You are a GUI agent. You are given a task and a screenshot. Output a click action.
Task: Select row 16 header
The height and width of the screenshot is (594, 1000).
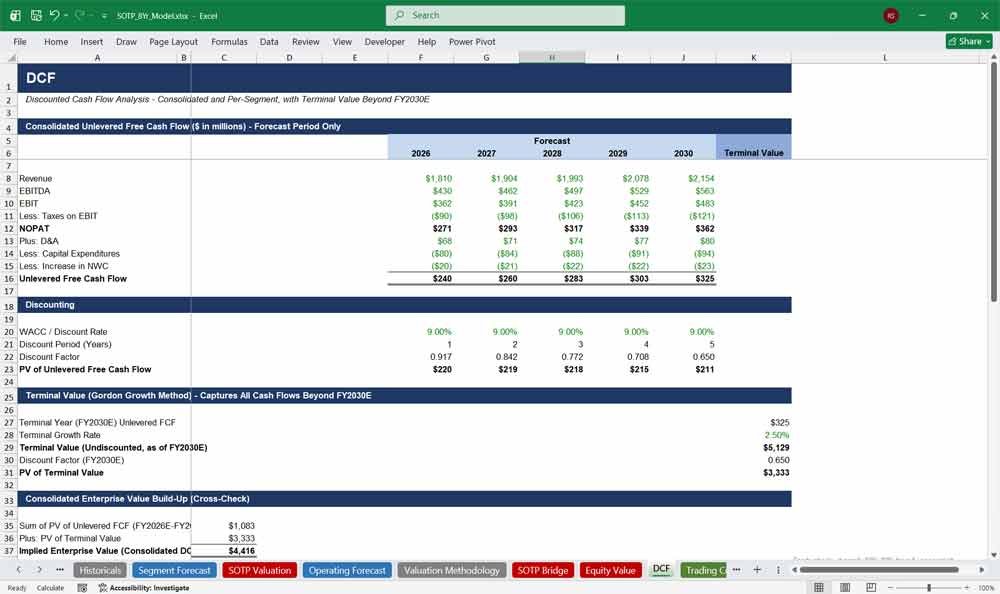coord(9,279)
